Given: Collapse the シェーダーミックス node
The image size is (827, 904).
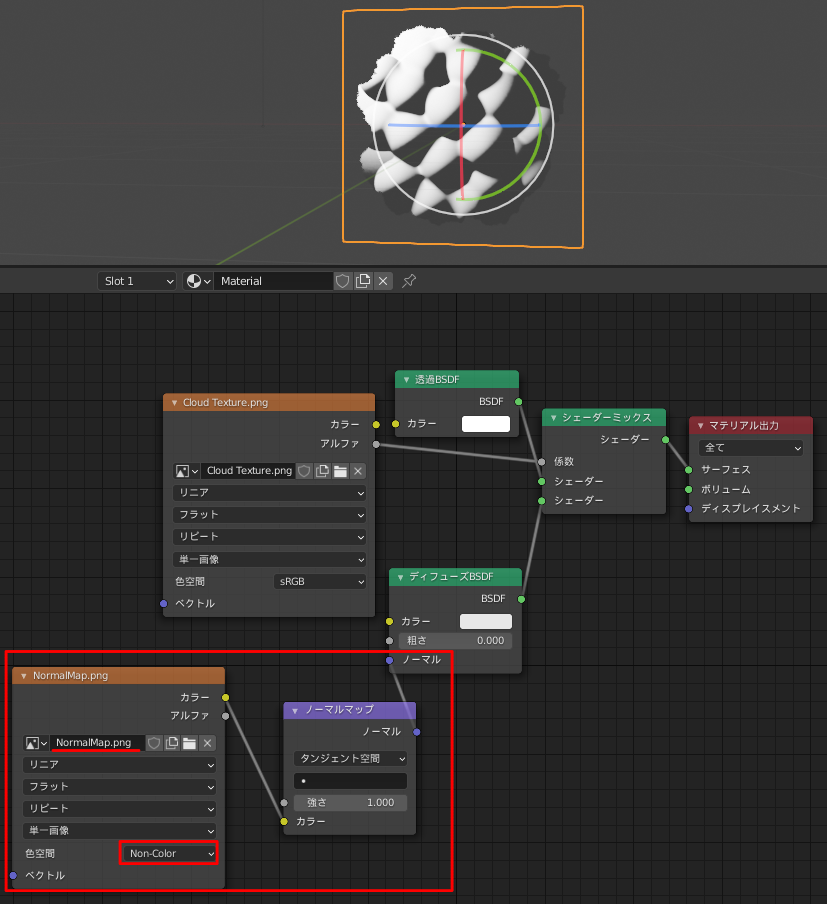Looking at the screenshot, I should coord(553,417).
